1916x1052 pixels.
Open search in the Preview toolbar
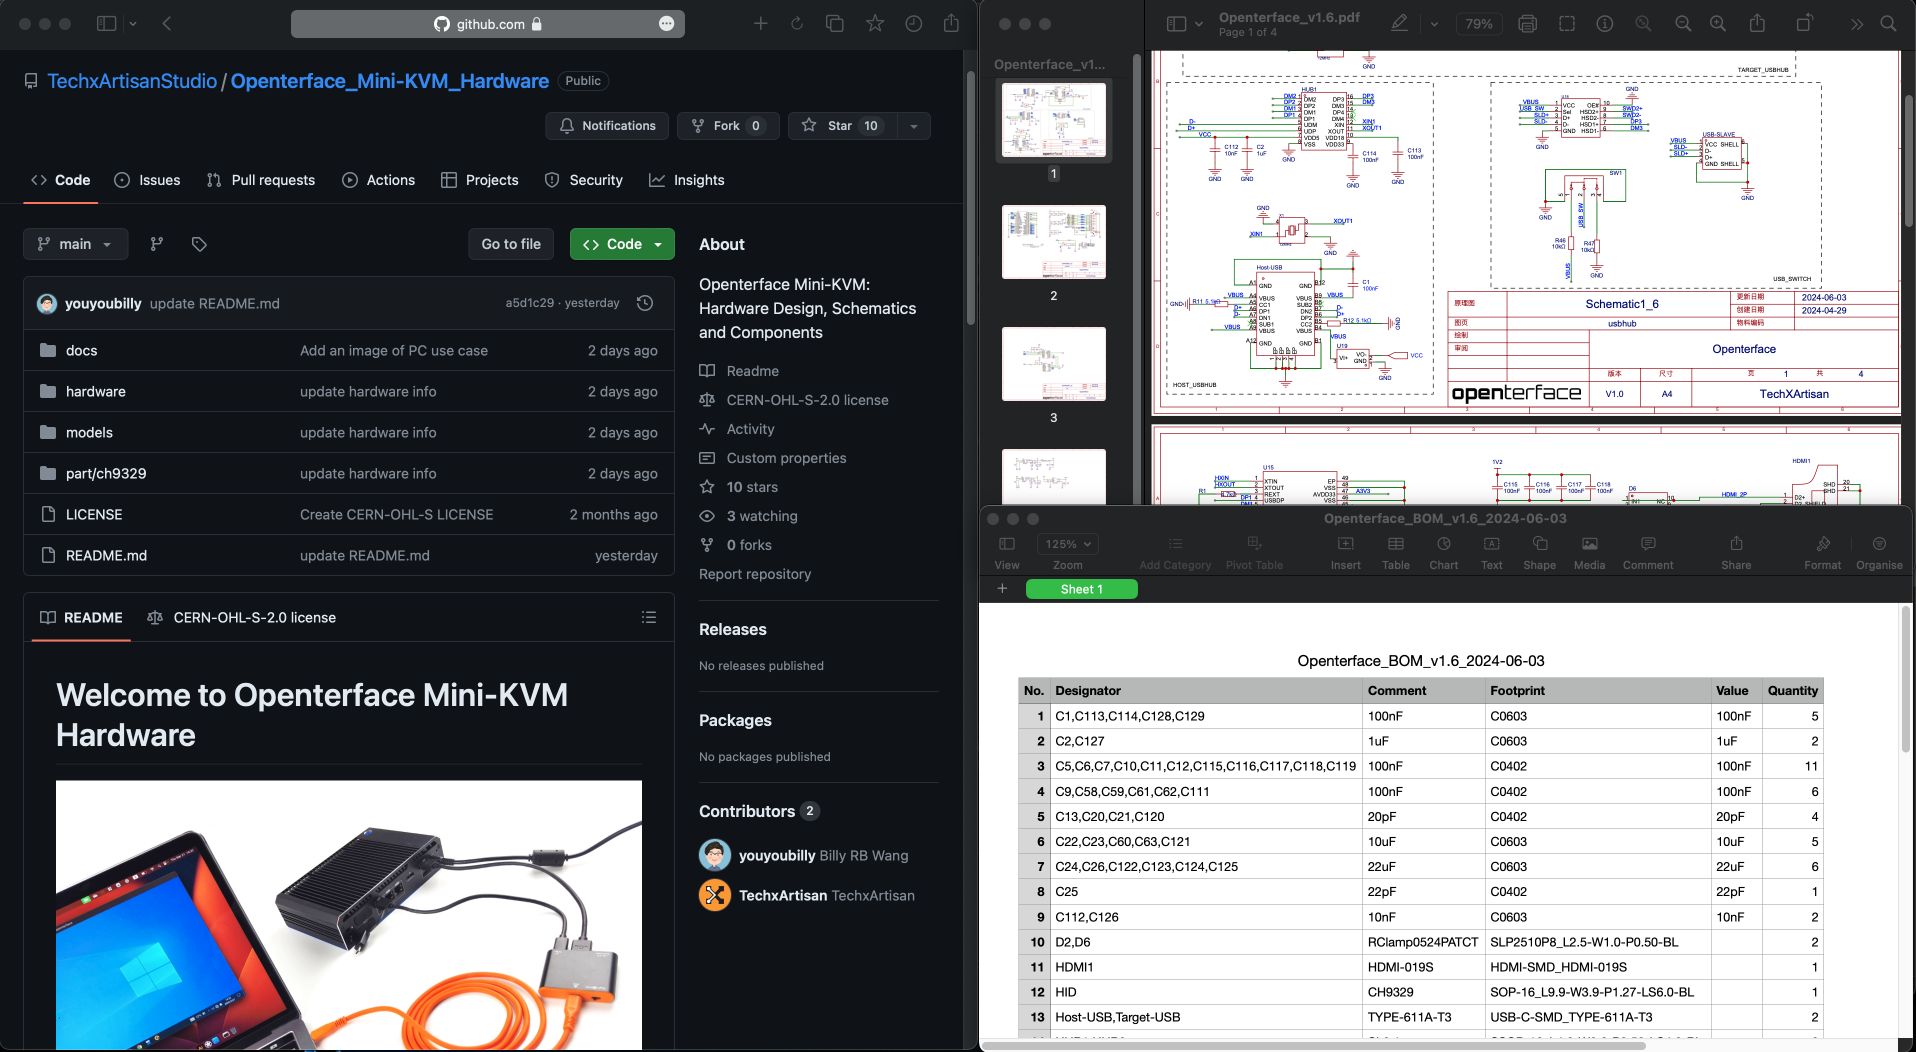pyautogui.click(x=1888, y=24)
